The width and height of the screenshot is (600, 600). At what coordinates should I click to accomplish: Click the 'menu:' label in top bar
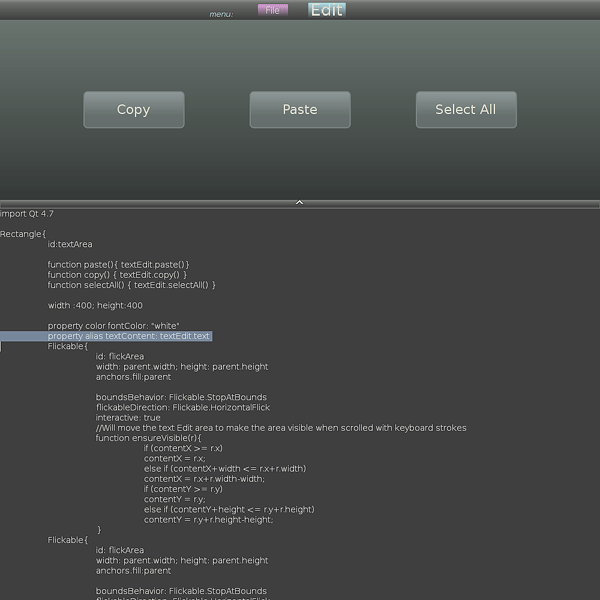tap(221, 14)
